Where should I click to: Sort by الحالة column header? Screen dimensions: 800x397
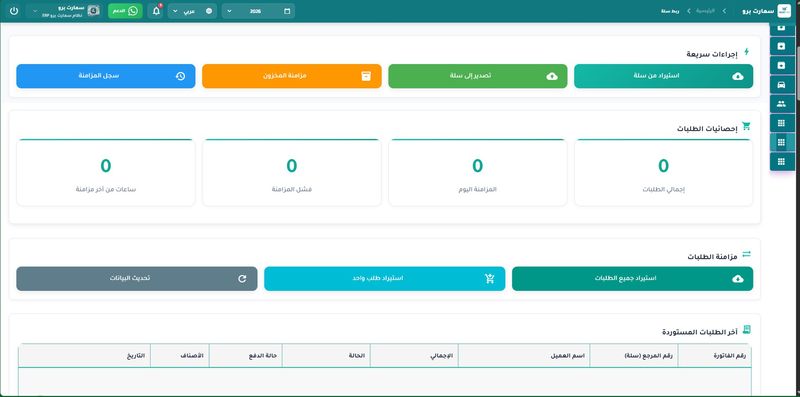326,356
